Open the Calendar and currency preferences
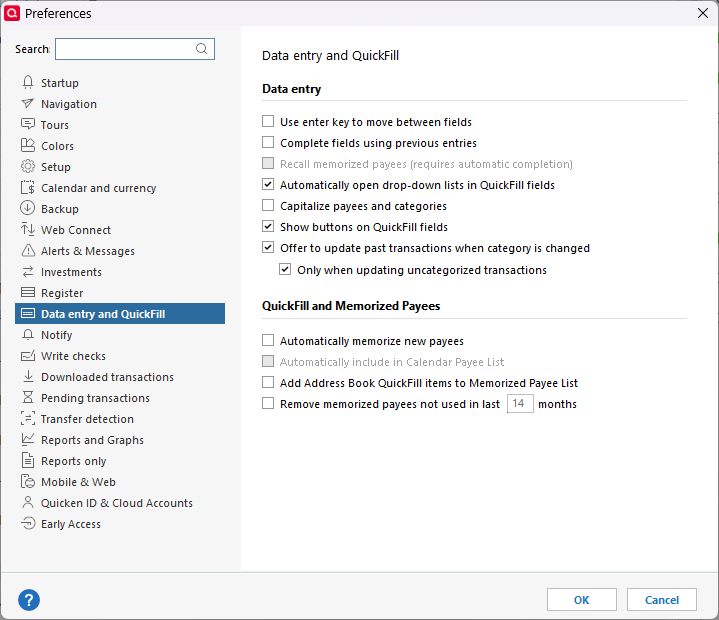The height and width of the screenshot is (620, 719). coord(98,188)
